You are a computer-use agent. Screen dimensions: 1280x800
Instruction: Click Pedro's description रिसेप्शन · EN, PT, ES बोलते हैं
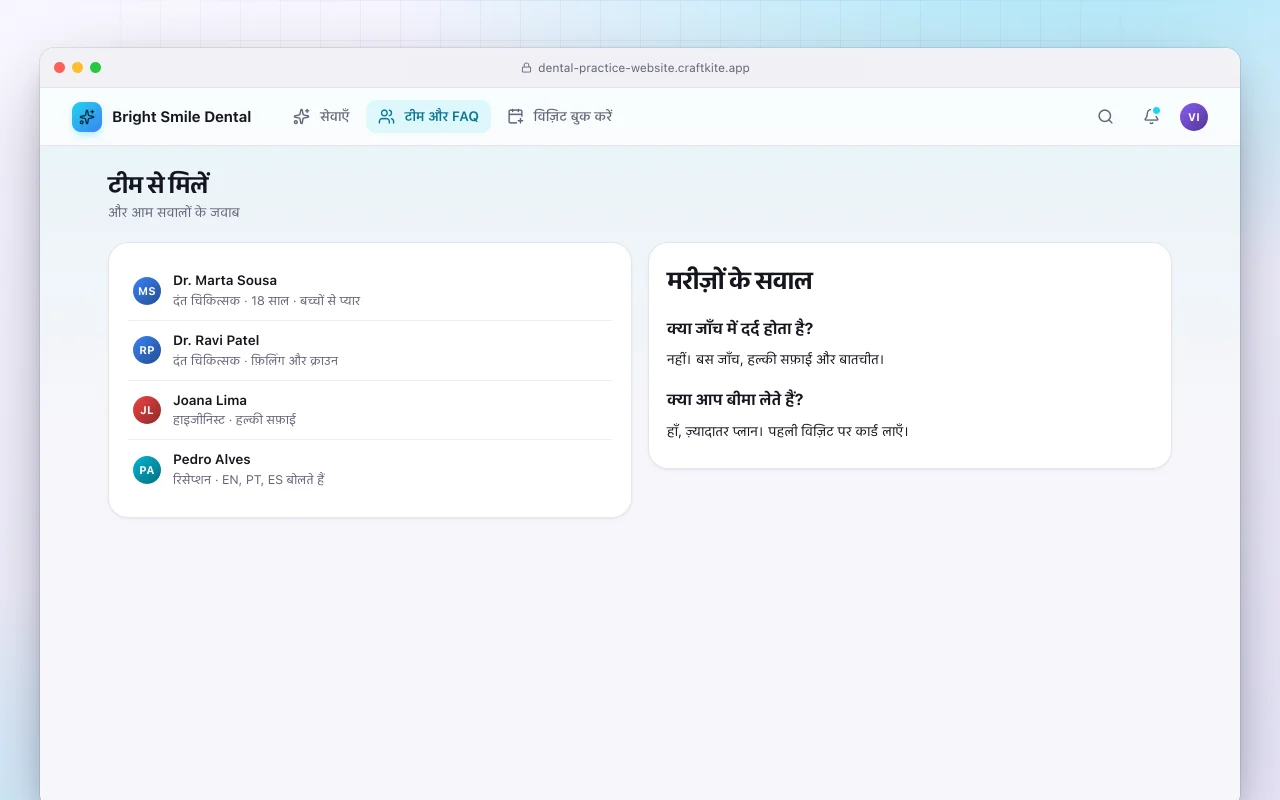coord(249,479)
